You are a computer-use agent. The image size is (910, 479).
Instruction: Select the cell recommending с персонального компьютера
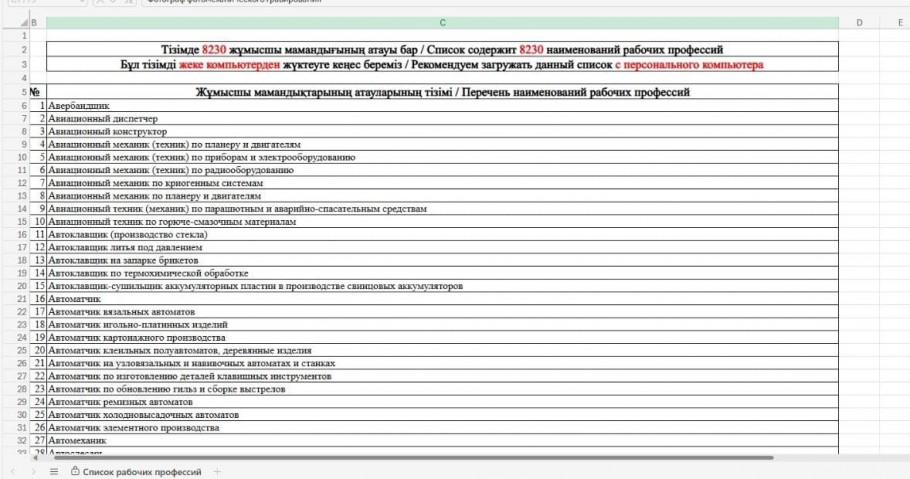coord(442,64)
